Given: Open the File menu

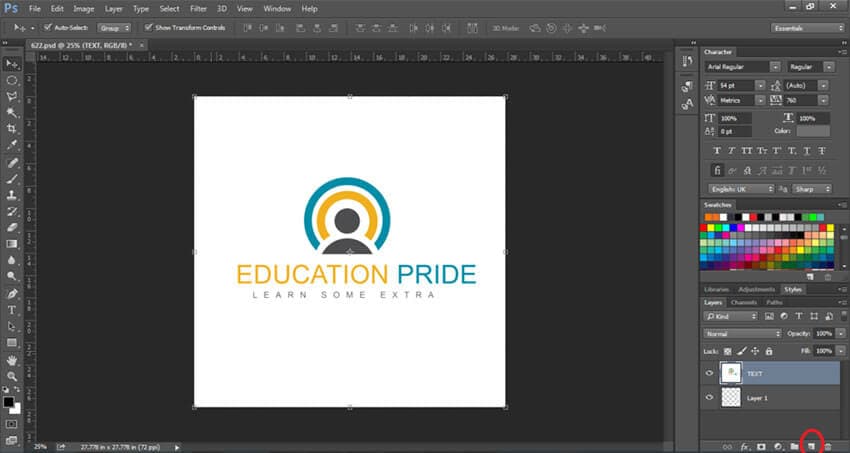Looking at the screenshot, I should pyautogui.click(x=35, y=9).
